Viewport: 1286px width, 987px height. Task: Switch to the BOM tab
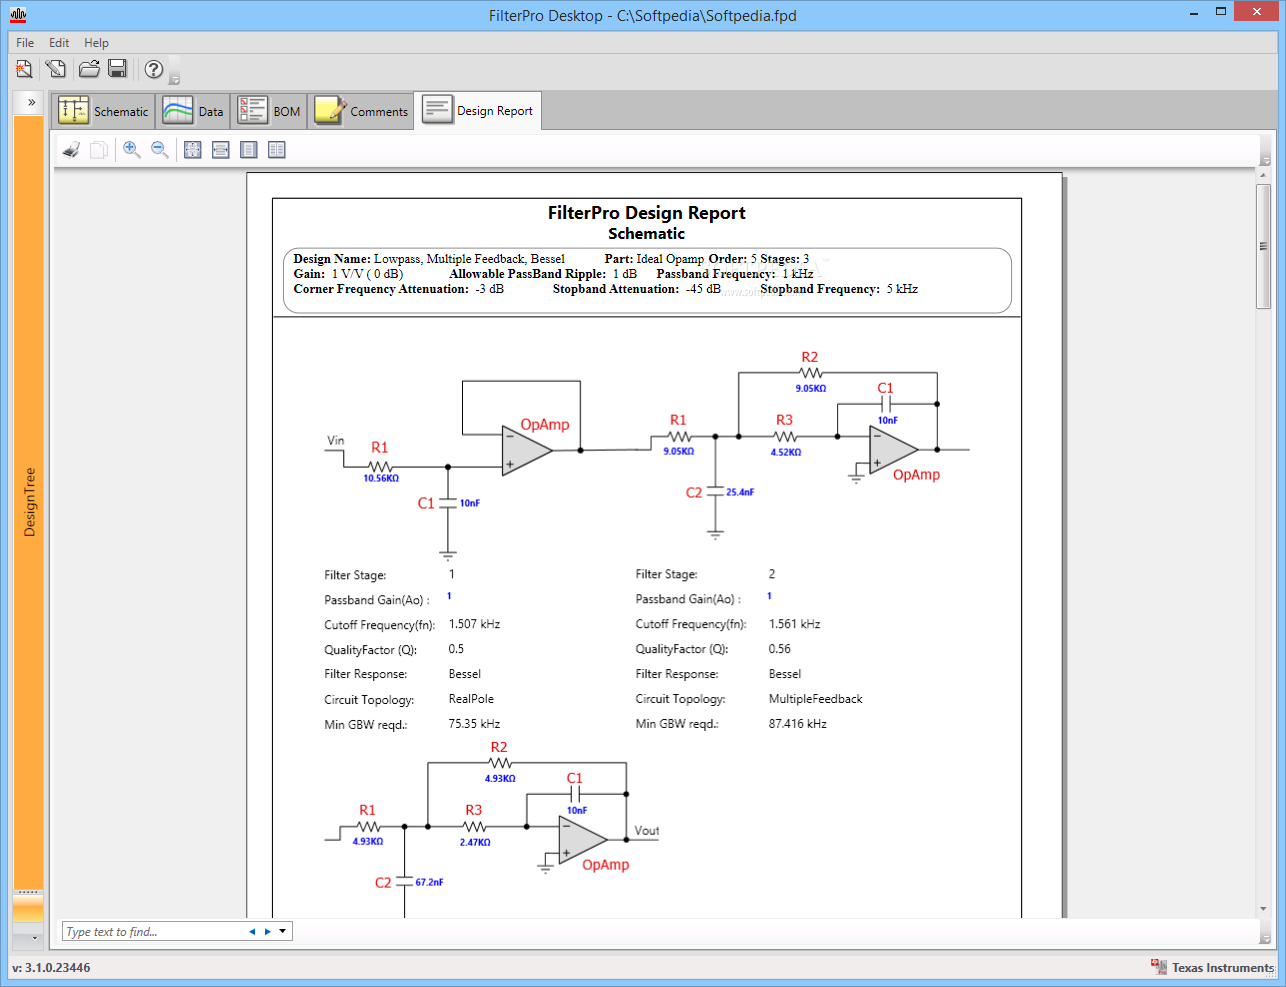(269, 111)
